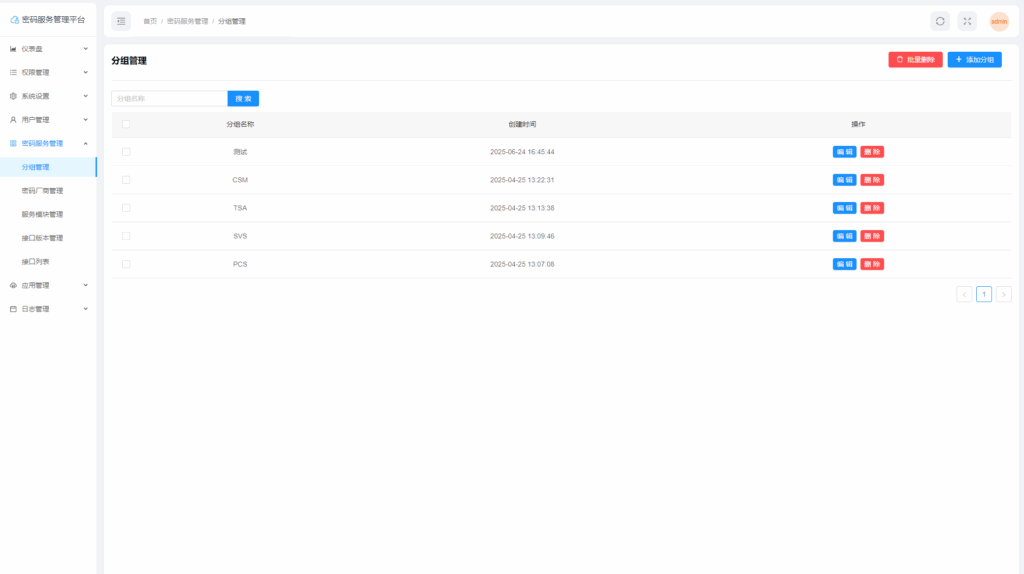
Task: Focus the 分组名称 search input field
Action: click(168, 99)
